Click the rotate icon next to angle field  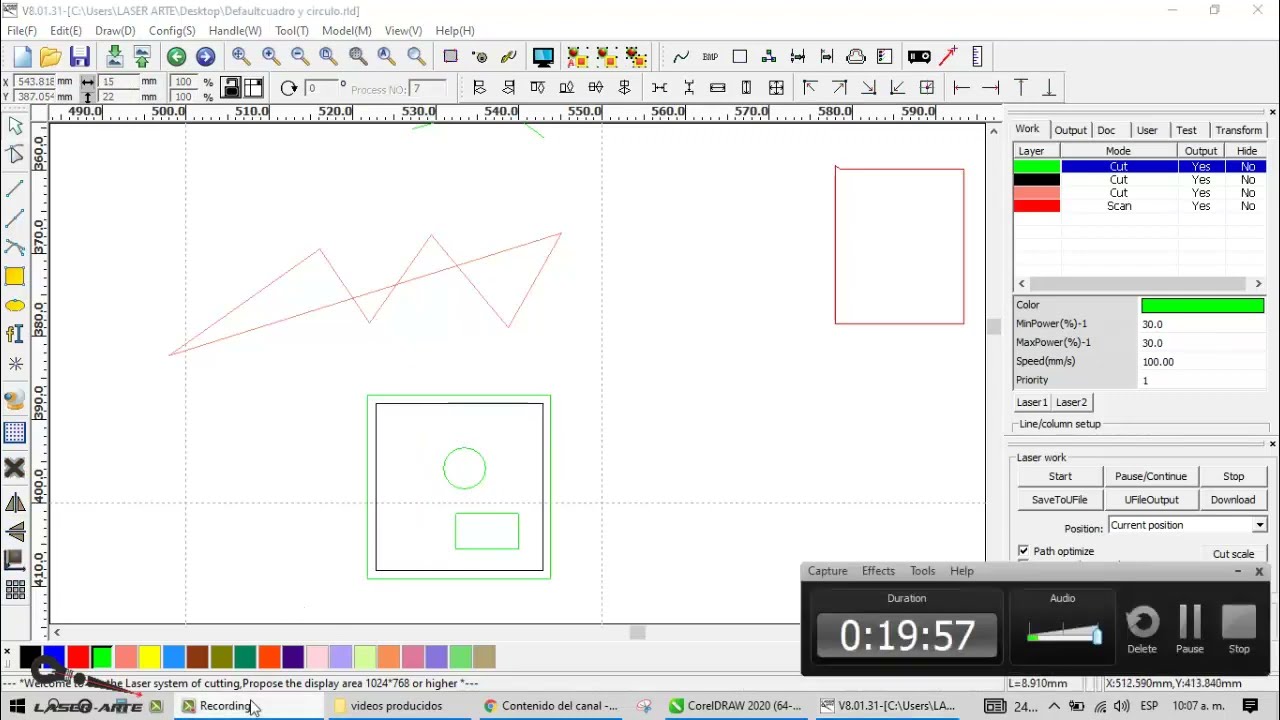[x=289, y=88]
